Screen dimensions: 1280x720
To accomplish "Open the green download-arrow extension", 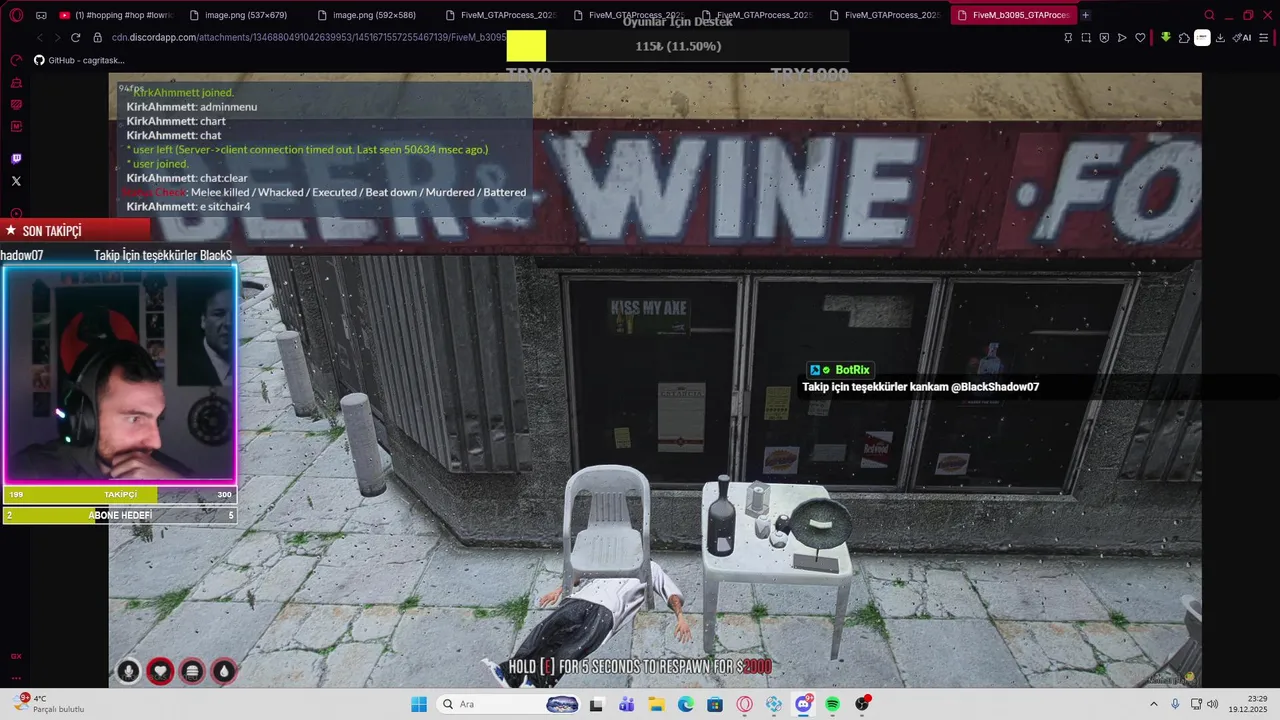I will click(x=1166, y=38).
